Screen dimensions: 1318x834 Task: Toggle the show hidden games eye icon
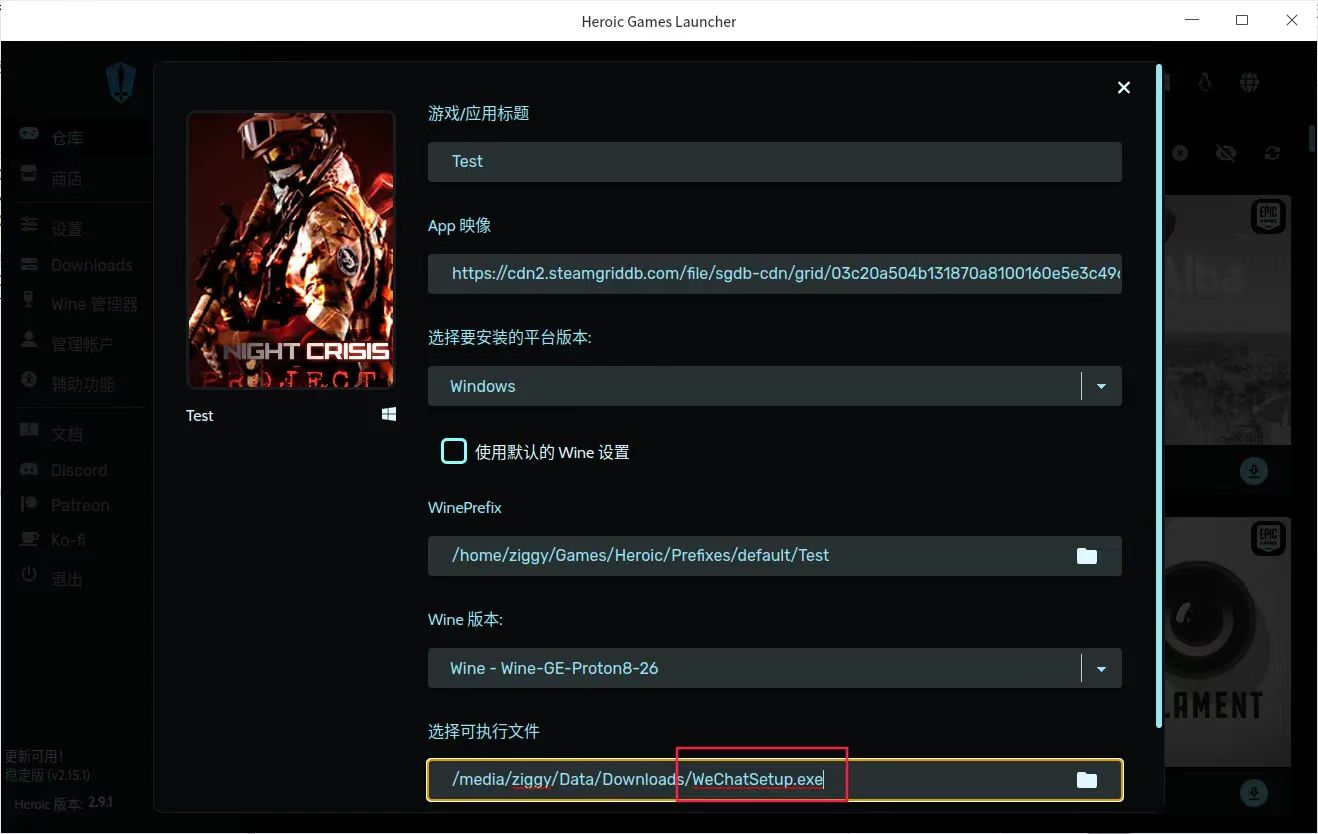[1226, 153]
